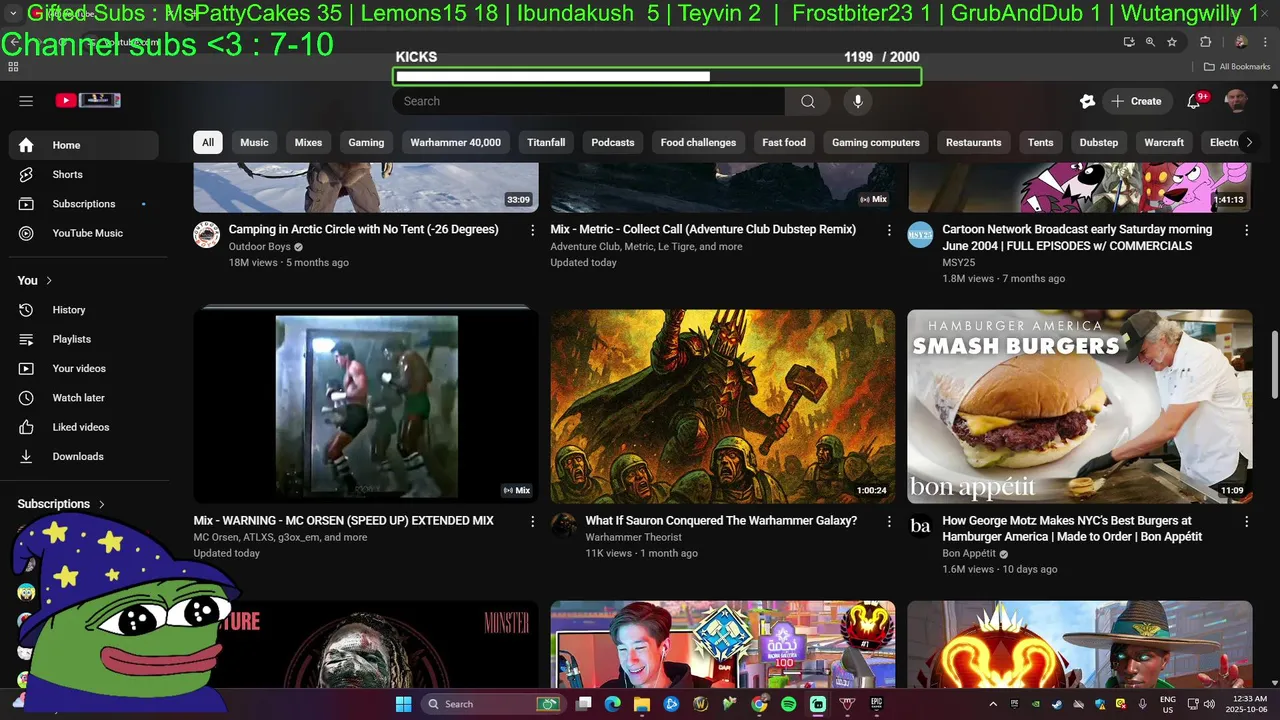Viewport: 1280px width, 720px height.
Task: Open Epic Games Launcher from taskbar
Action: pyautogui.click(x=876, y=704)
